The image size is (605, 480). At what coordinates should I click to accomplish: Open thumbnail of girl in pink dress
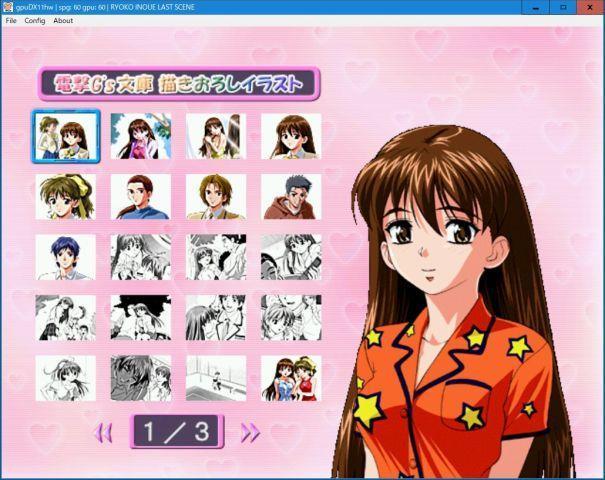click(141, 136)
